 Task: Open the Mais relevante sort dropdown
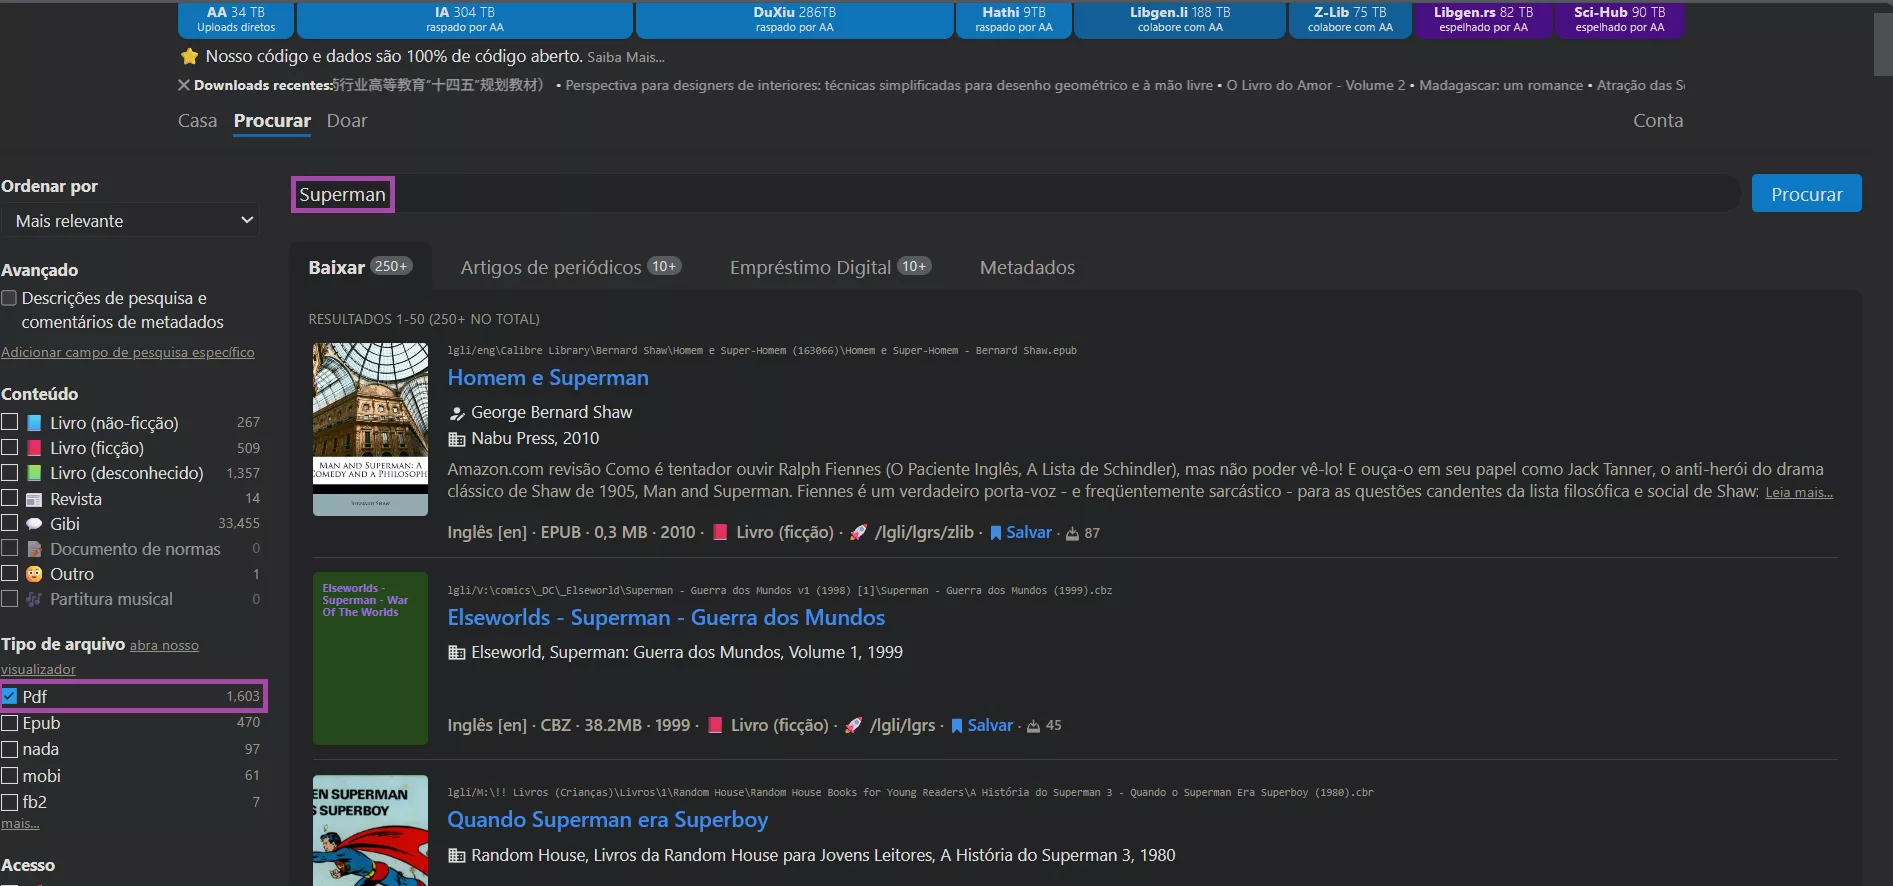tap(130, 221)
